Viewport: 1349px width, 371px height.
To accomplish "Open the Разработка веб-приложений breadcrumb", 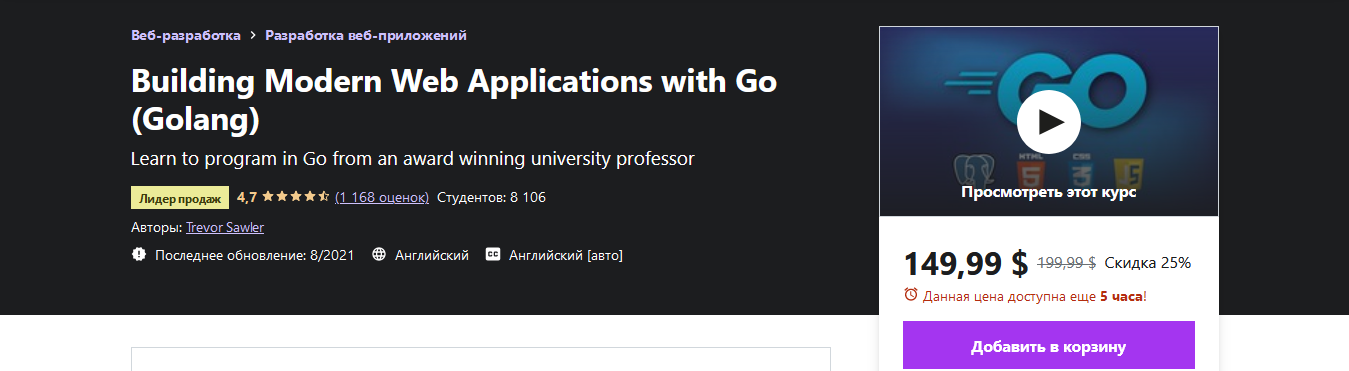I will [366, 35].
